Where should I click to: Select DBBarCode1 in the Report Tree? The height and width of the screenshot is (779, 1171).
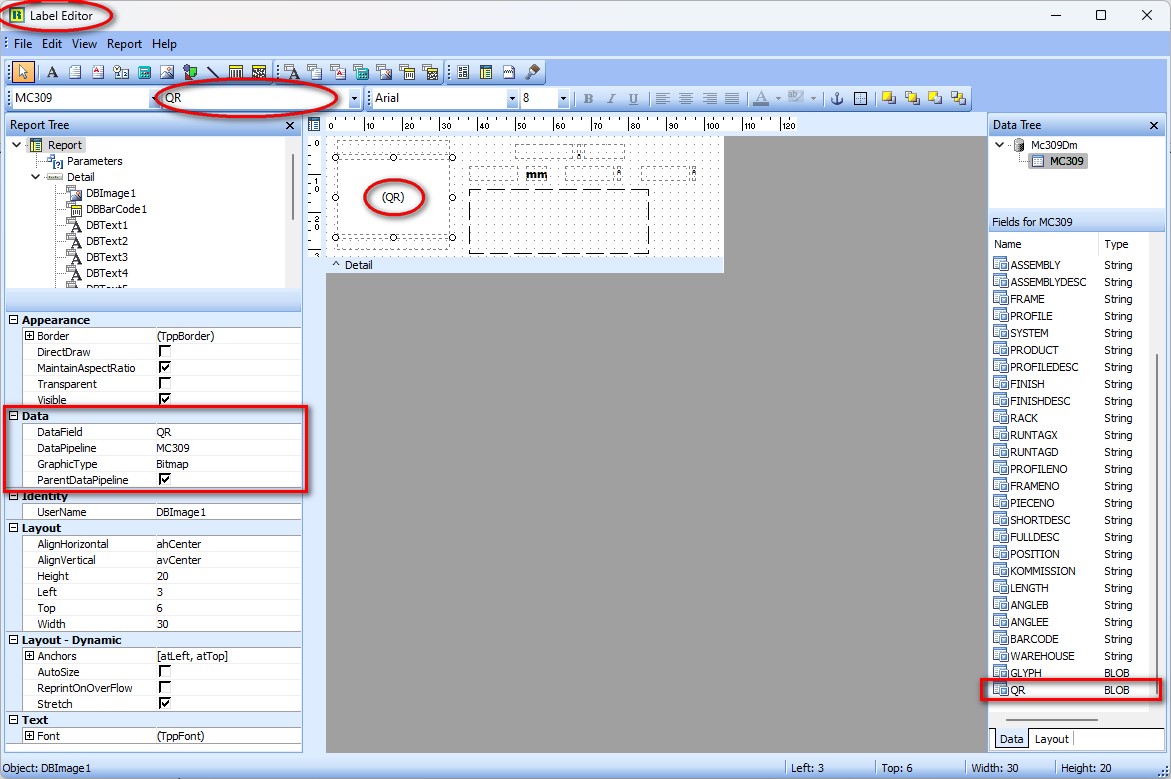[116, 209]
